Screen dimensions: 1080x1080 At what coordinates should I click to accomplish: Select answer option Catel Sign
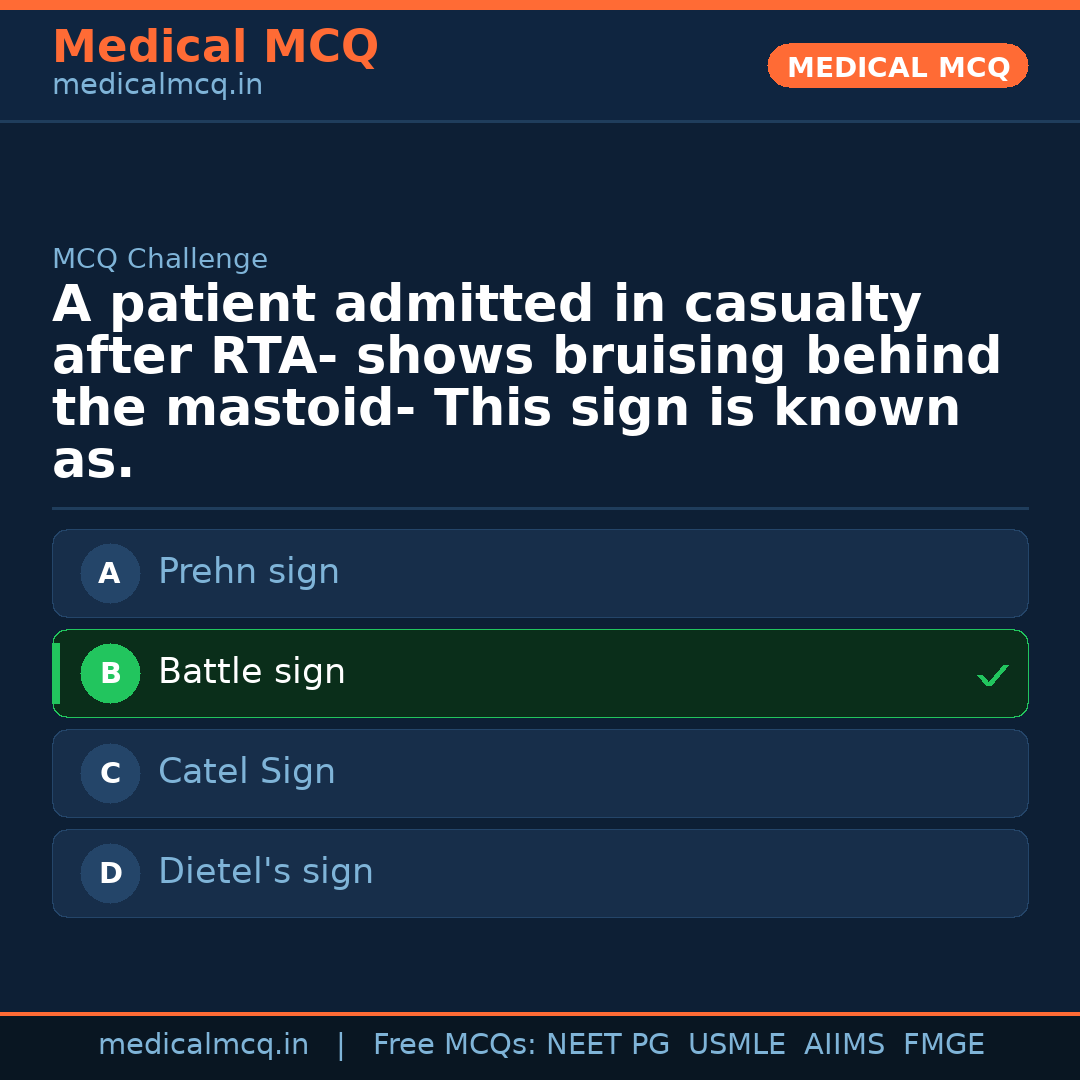(x=540, y=773)
